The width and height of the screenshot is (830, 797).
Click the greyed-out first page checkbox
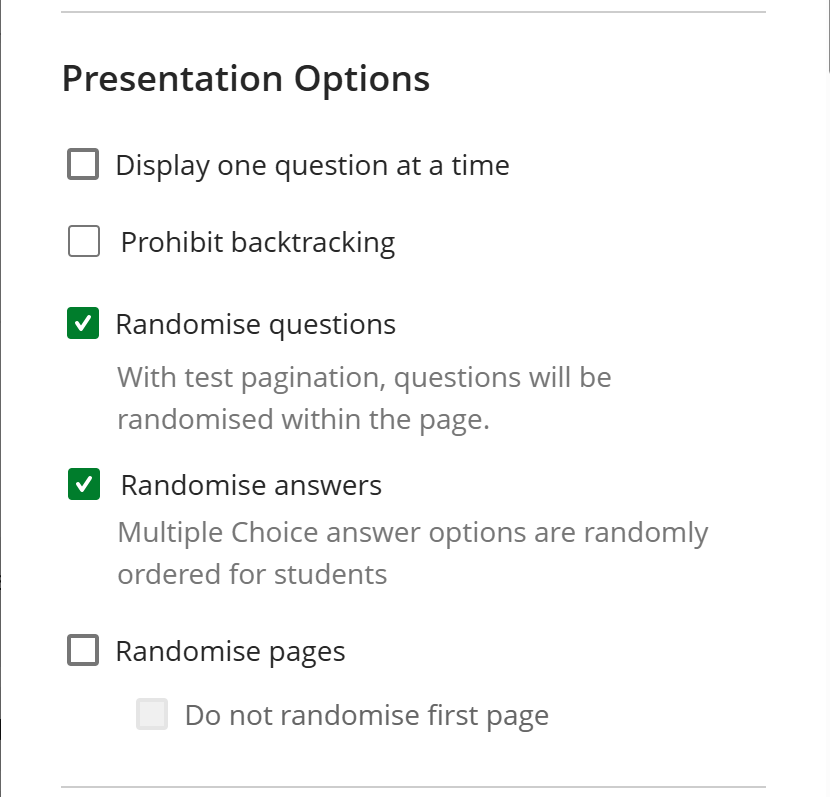coord(152,715)
